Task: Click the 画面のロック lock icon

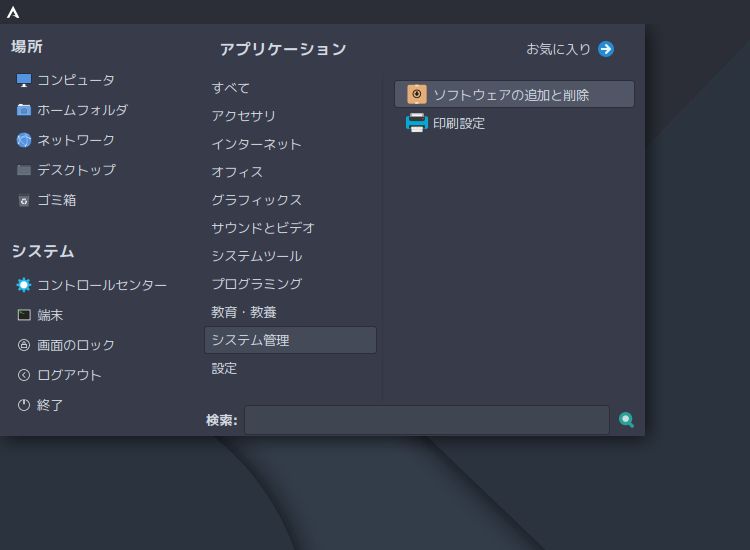Action: coord(24,345)
